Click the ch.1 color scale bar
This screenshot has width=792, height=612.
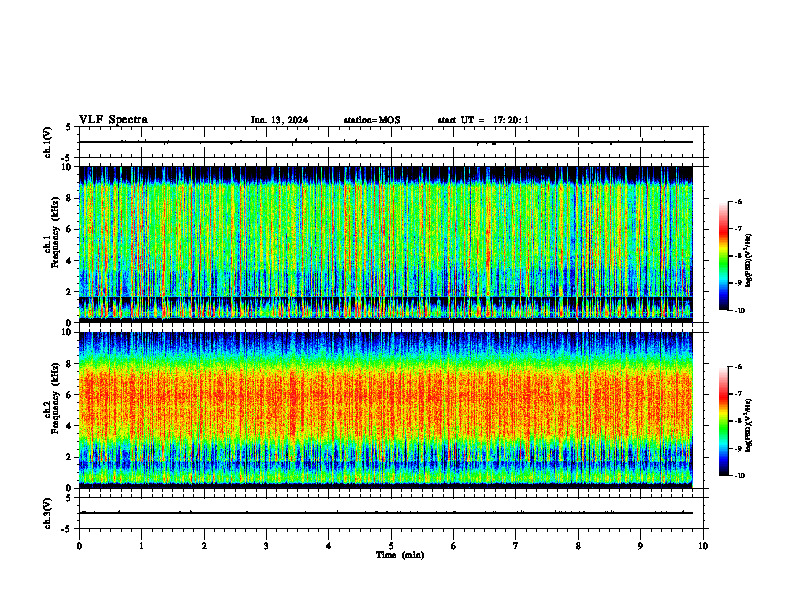[x=723, y=256]
